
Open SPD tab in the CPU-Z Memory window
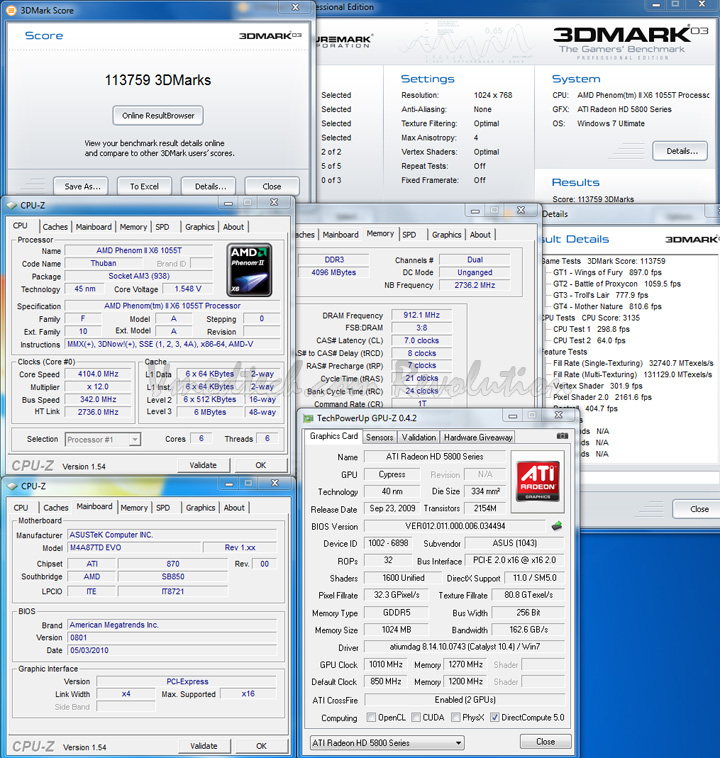[x=409, y=234]
